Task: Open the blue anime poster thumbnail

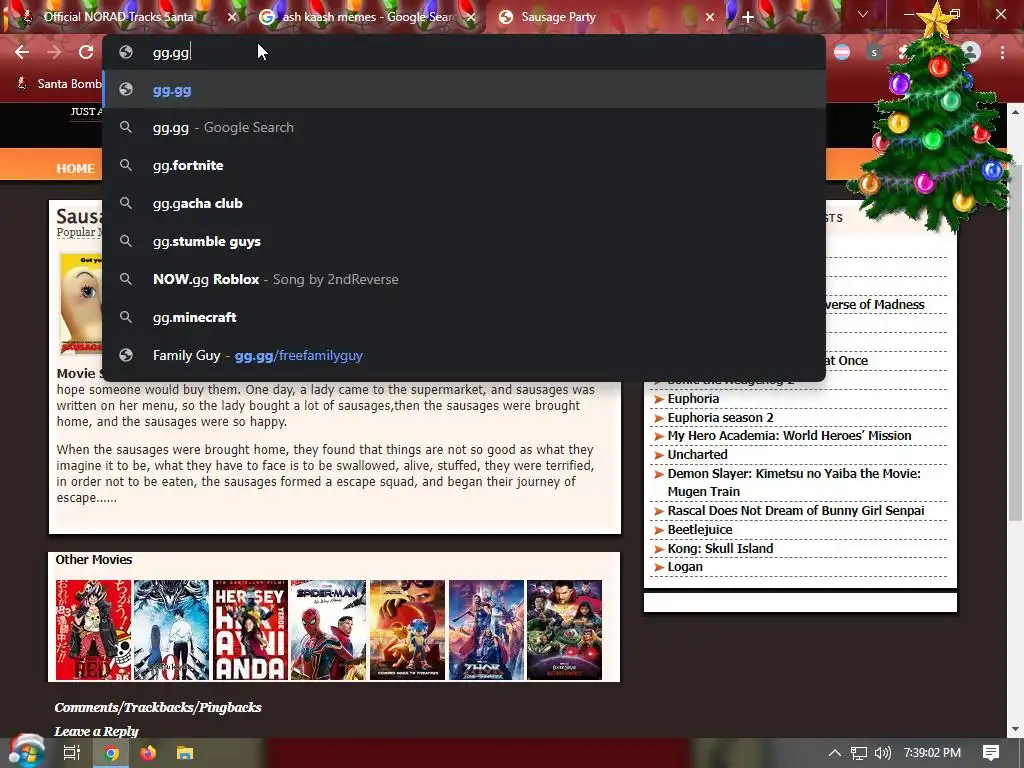Action: coord(171,630)
